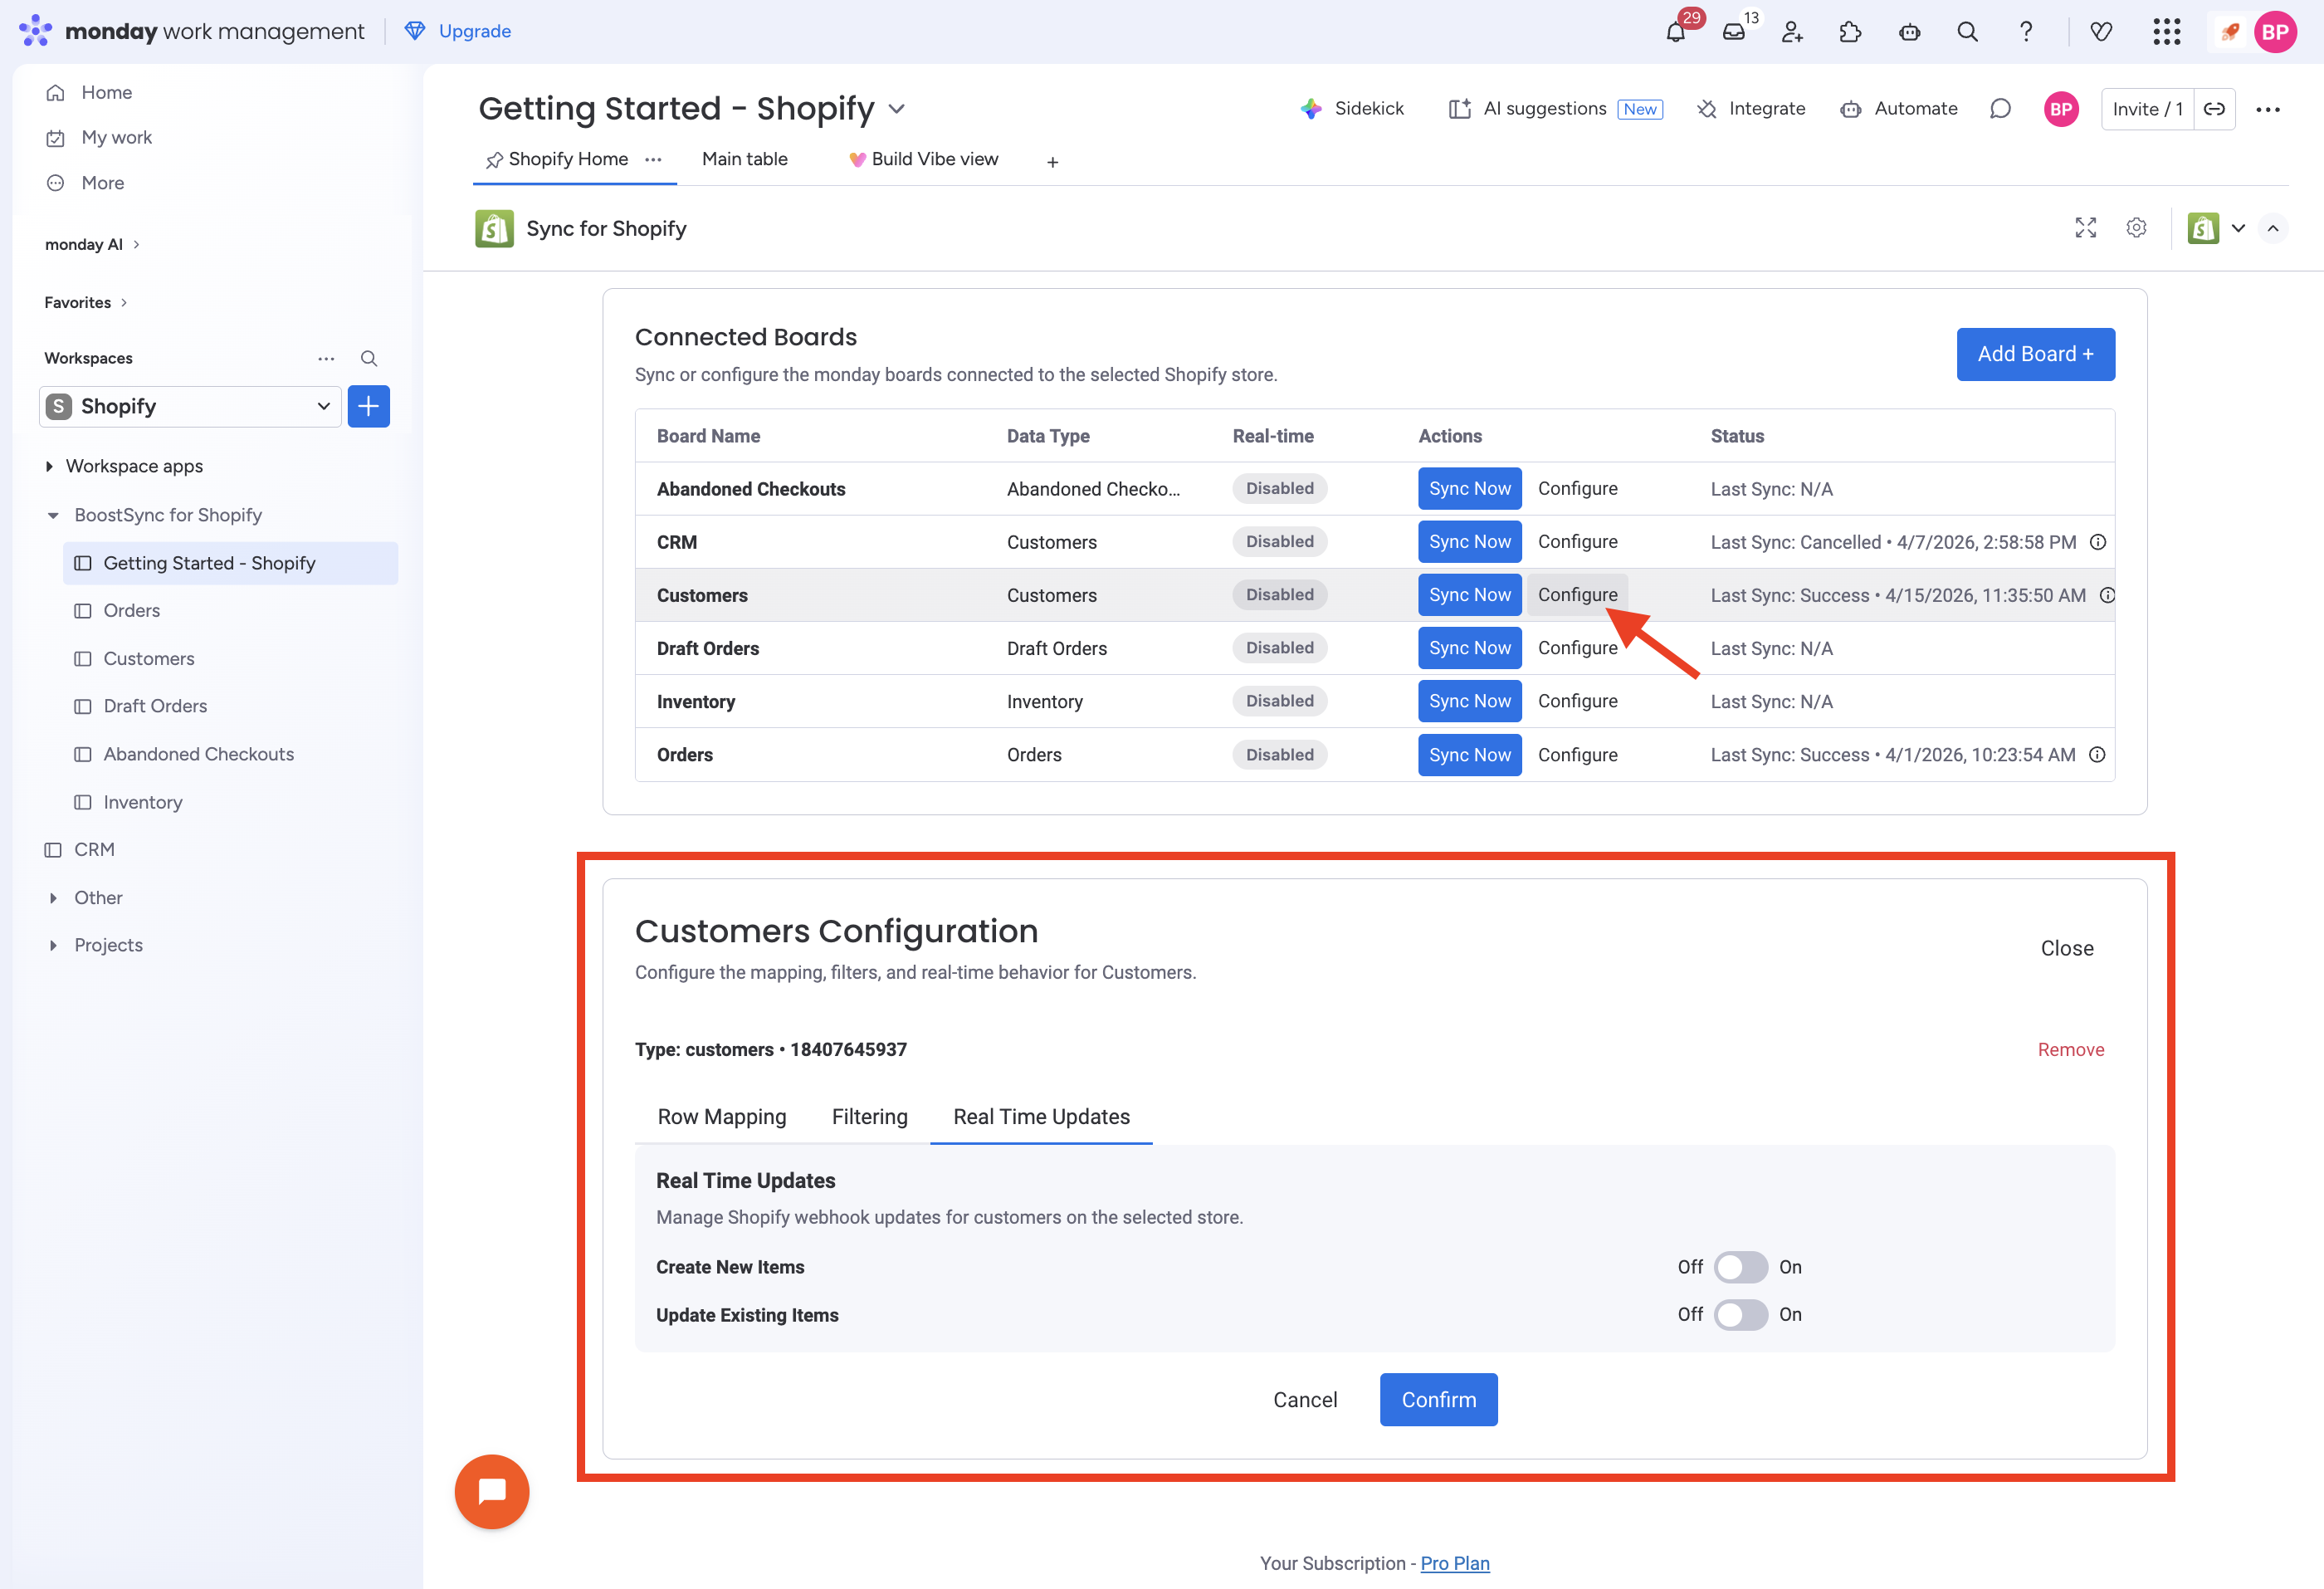
Task: Click the heart favorites icon in top bar
Action: point(2101,32)
